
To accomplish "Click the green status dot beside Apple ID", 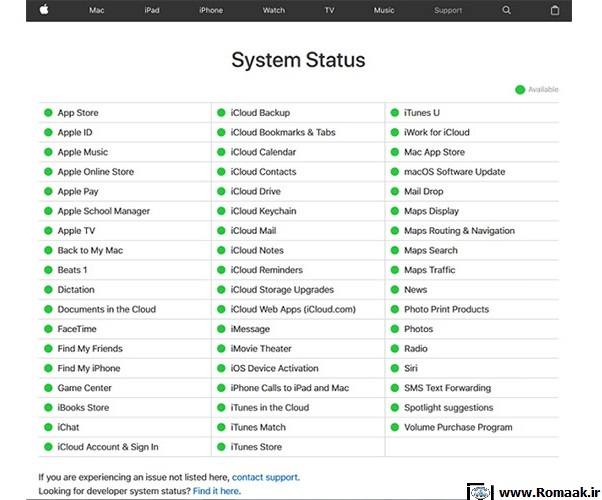I will tap(48, 132).
